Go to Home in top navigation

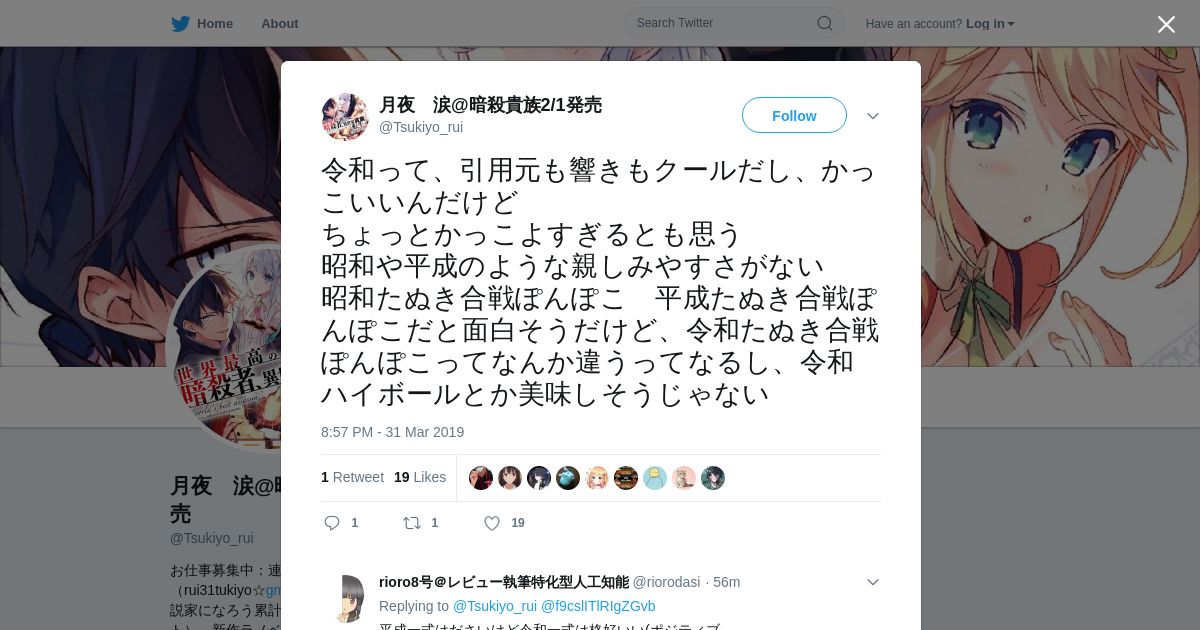(x=215, y=23)
